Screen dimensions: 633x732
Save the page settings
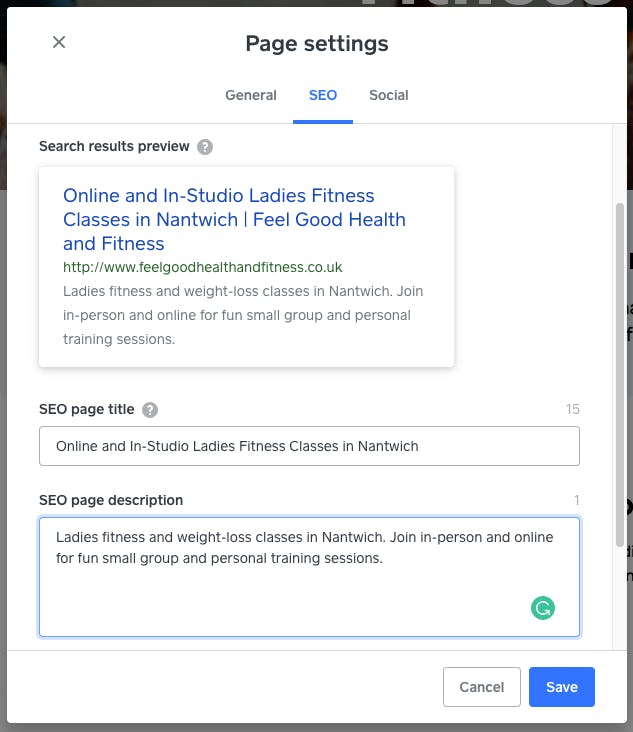pyautogui.click(x=562, y=687)
